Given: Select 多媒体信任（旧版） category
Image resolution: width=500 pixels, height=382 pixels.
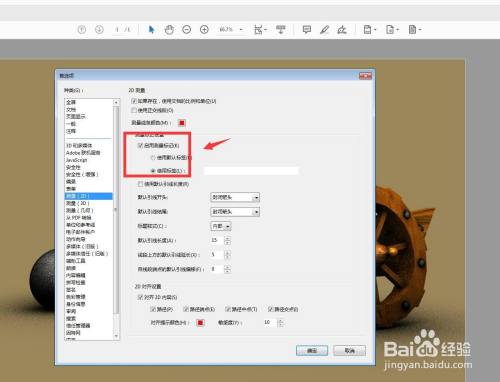Looking at the screenshot, I should tap(87, 254).
